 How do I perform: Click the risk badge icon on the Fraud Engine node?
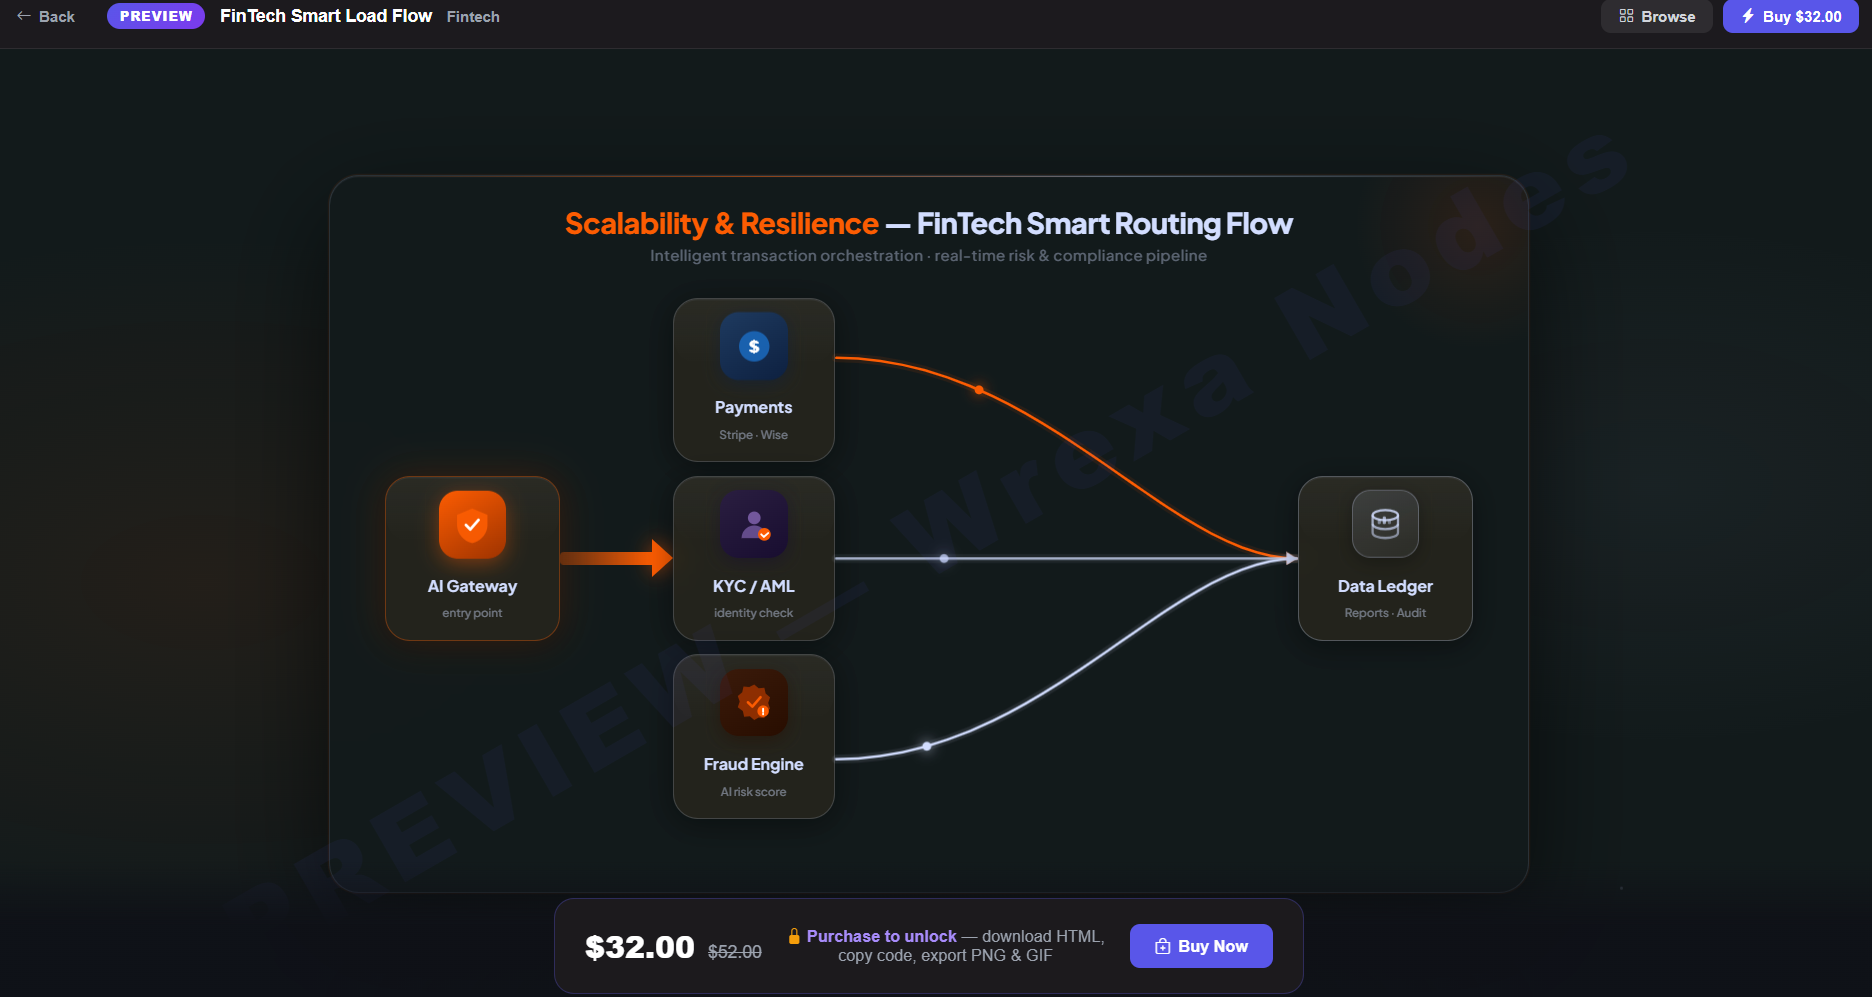point(753,701)
